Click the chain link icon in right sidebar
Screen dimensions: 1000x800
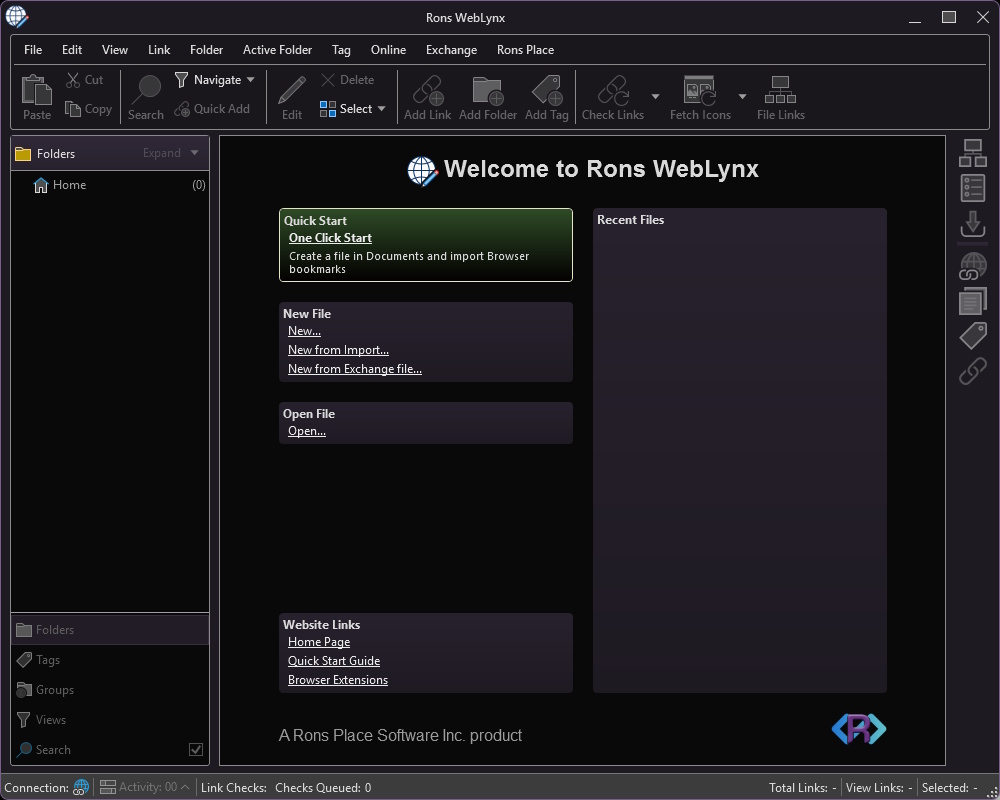(973, 371)
